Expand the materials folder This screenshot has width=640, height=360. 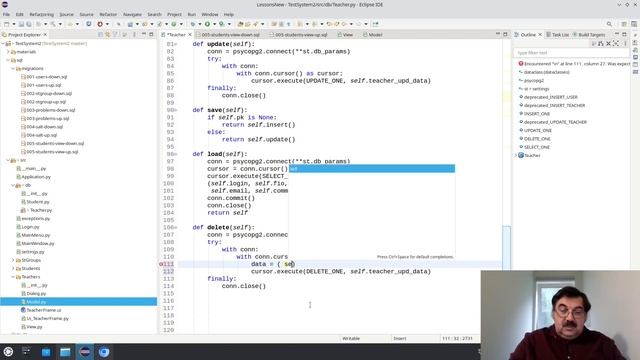(8, 52)
